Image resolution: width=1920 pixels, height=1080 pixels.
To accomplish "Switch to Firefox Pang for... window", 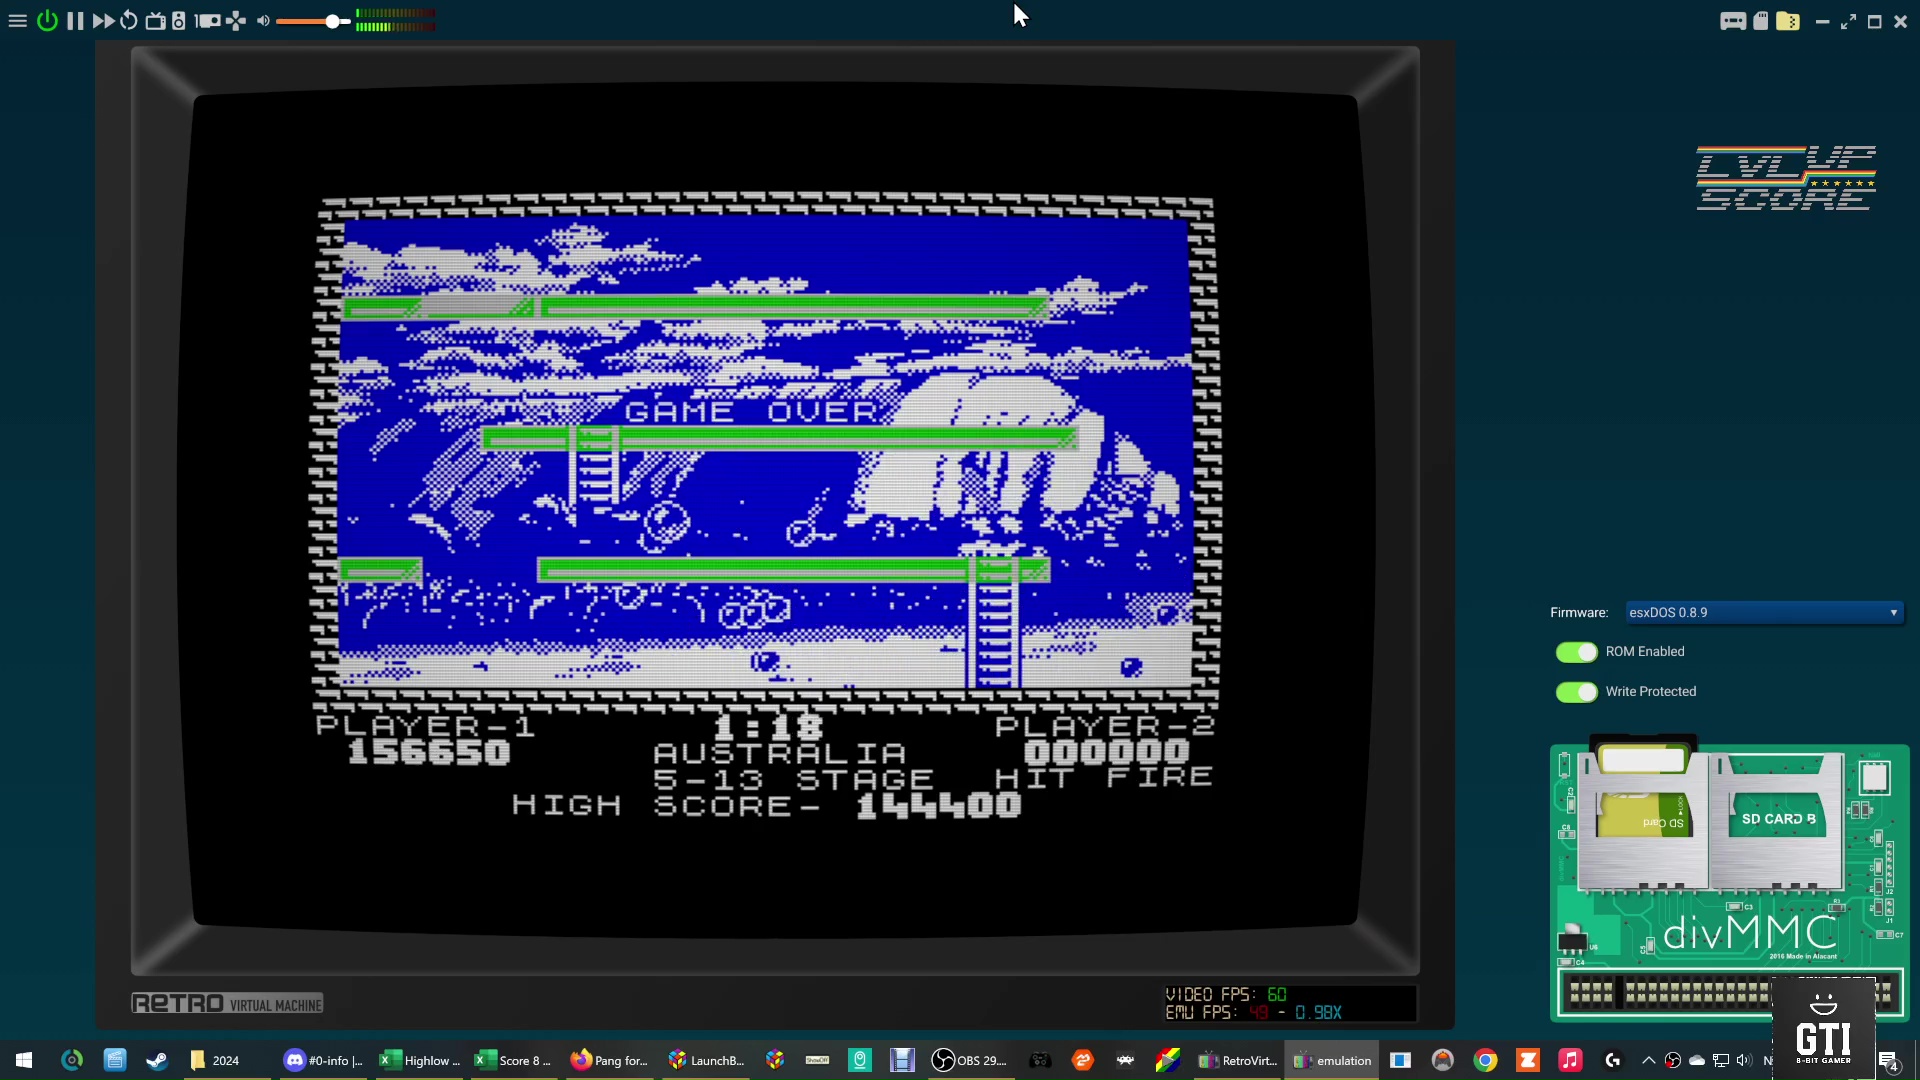I will pos(609,1060).
